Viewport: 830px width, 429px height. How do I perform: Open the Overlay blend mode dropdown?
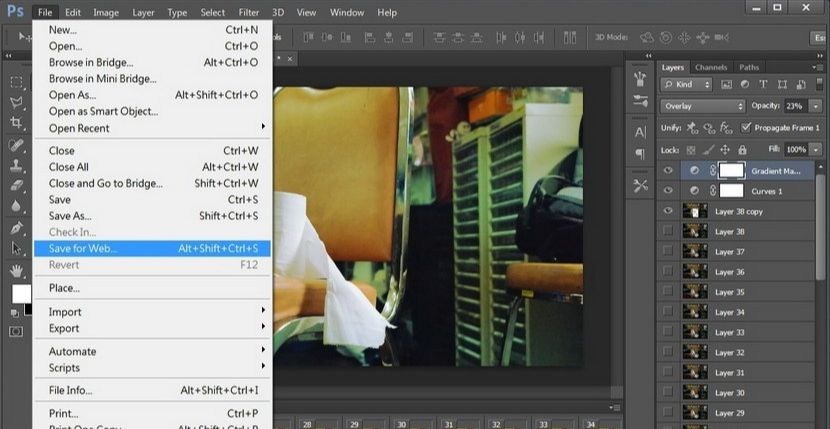click(702, 106)
